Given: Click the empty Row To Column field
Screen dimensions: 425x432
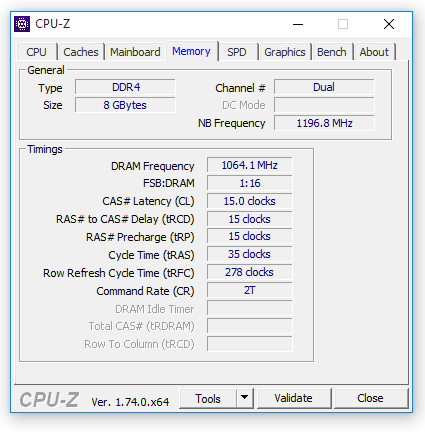Looking at the screenshot, I should 249,344.
